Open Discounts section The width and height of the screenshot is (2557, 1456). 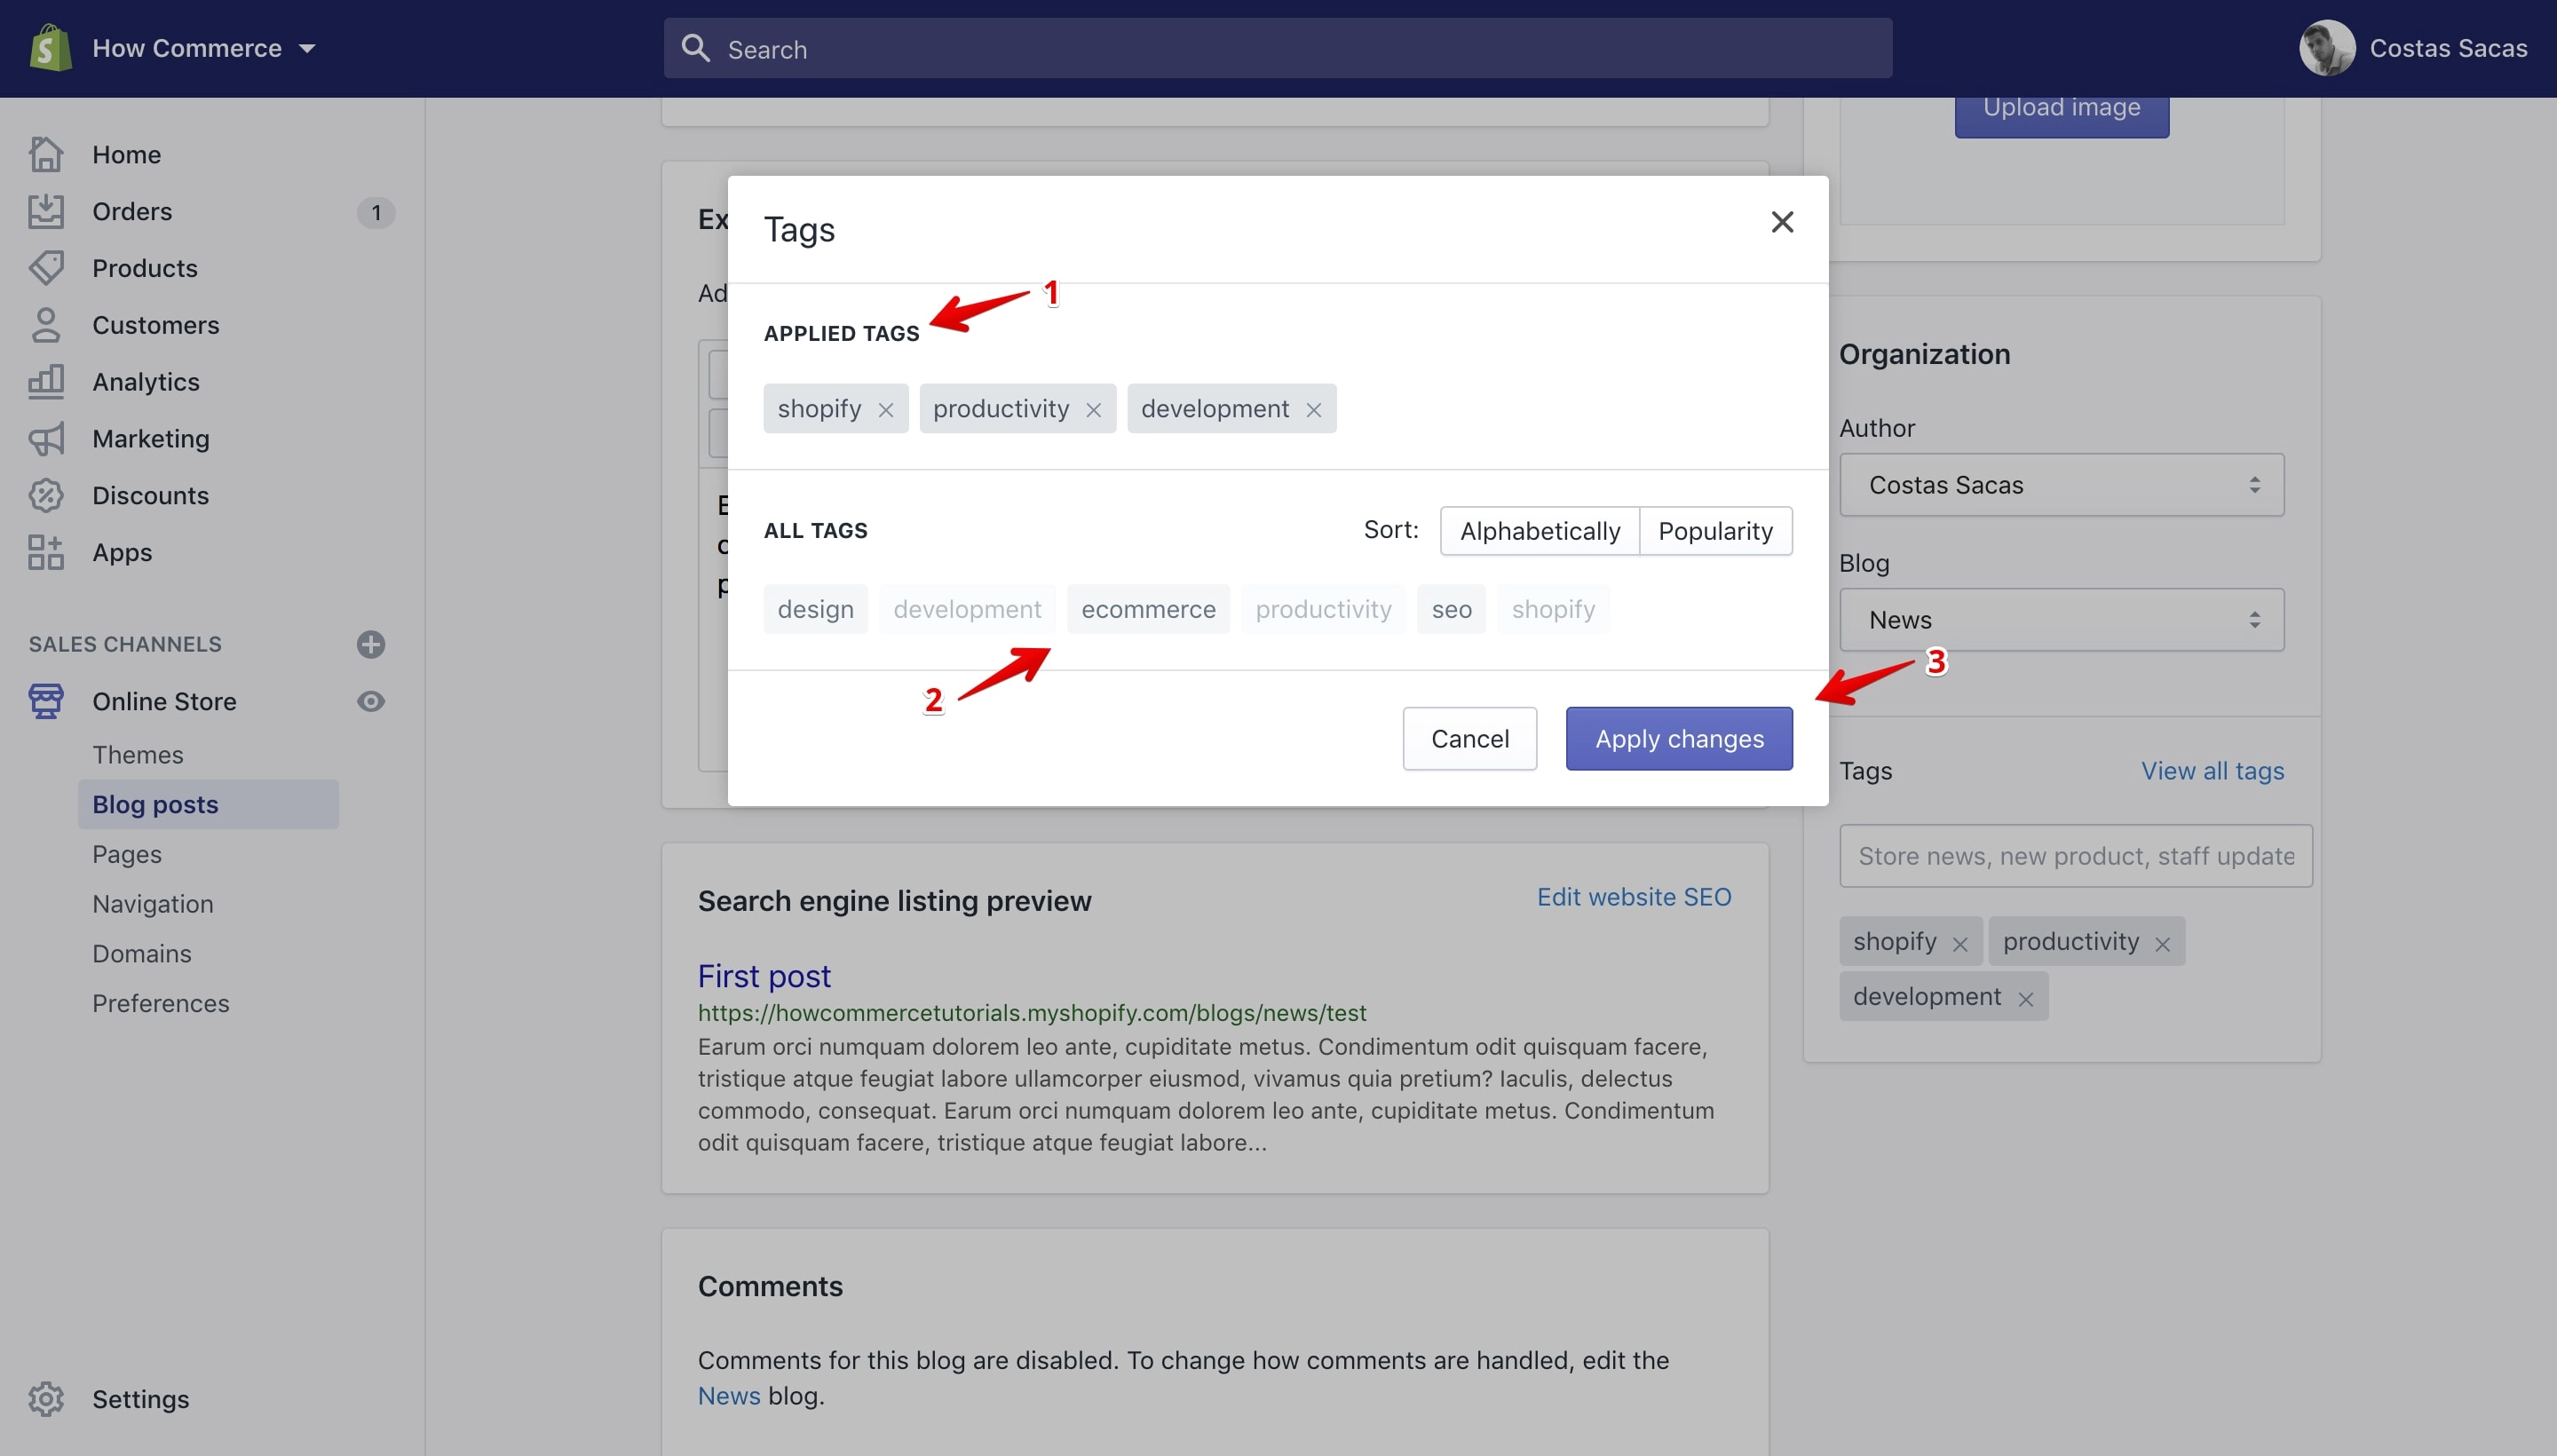click(151, 495)
